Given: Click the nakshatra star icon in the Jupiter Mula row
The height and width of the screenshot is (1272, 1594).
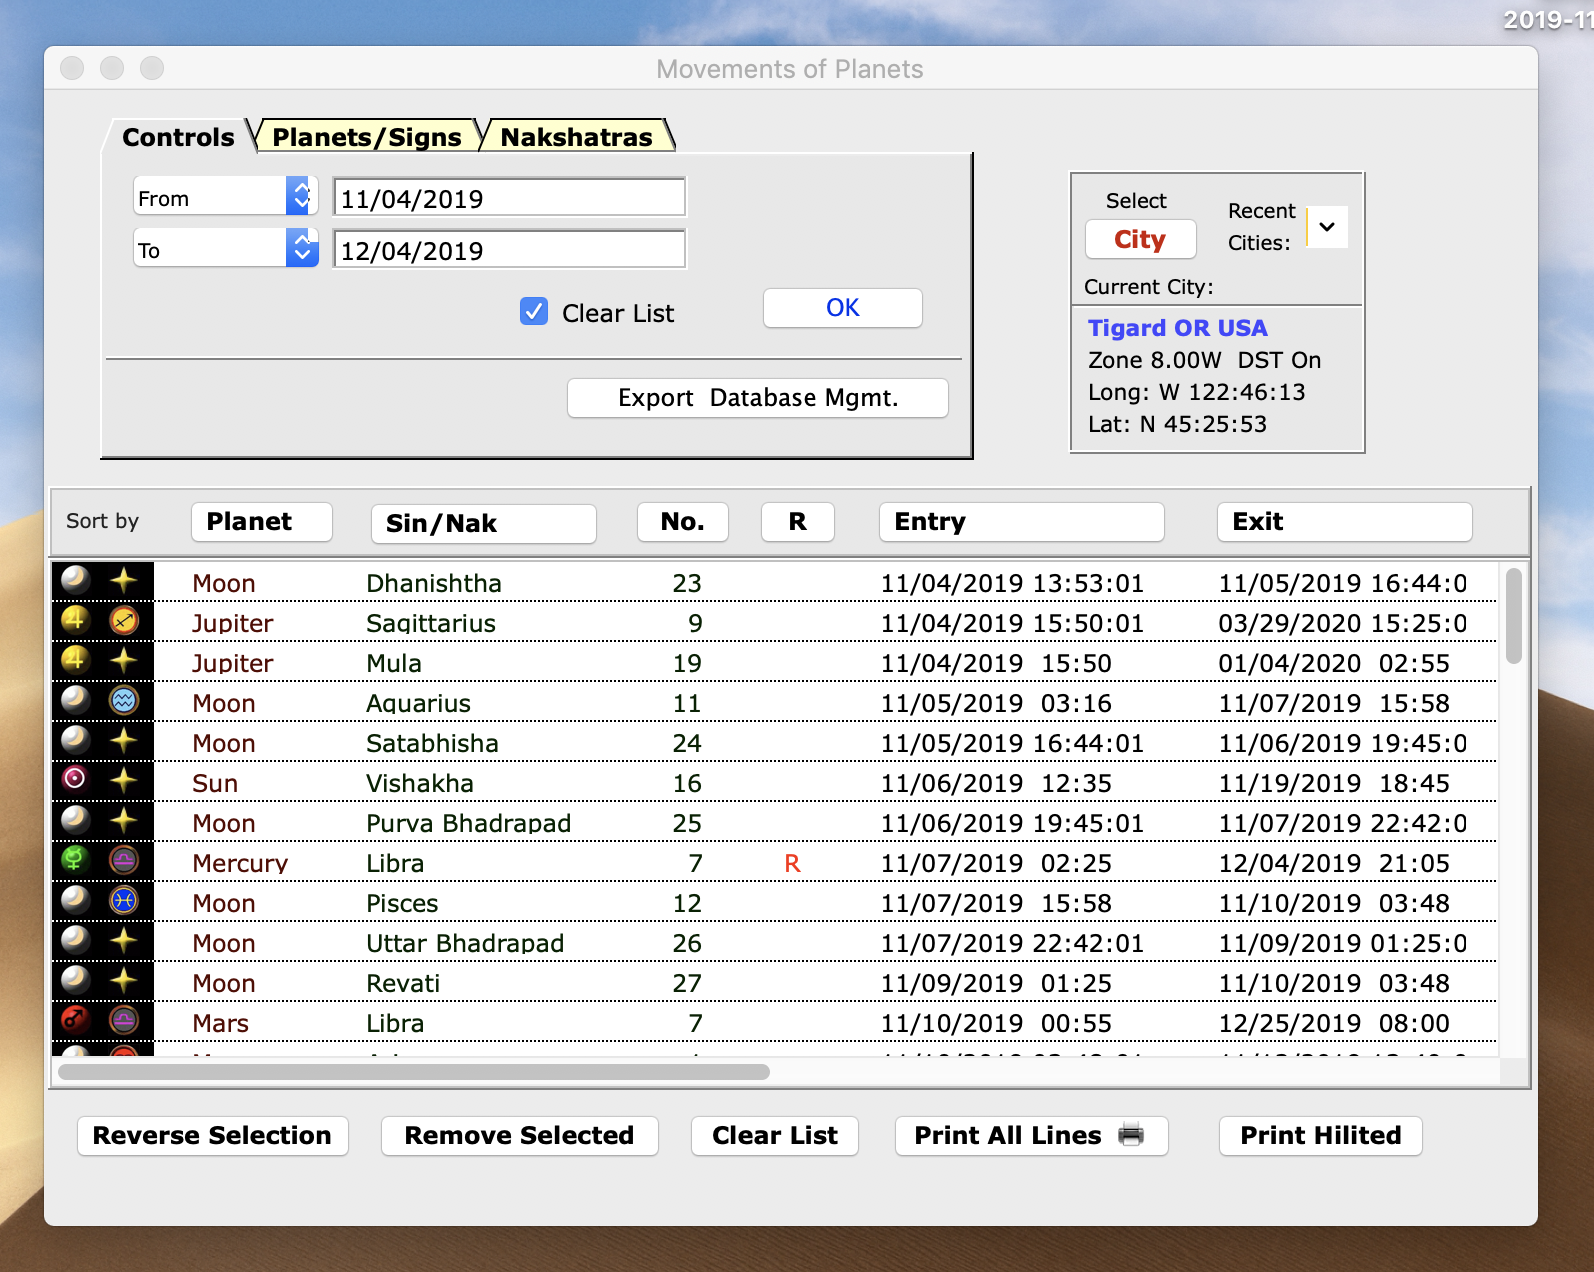Looking at the screenshot, I should [124, 660].
